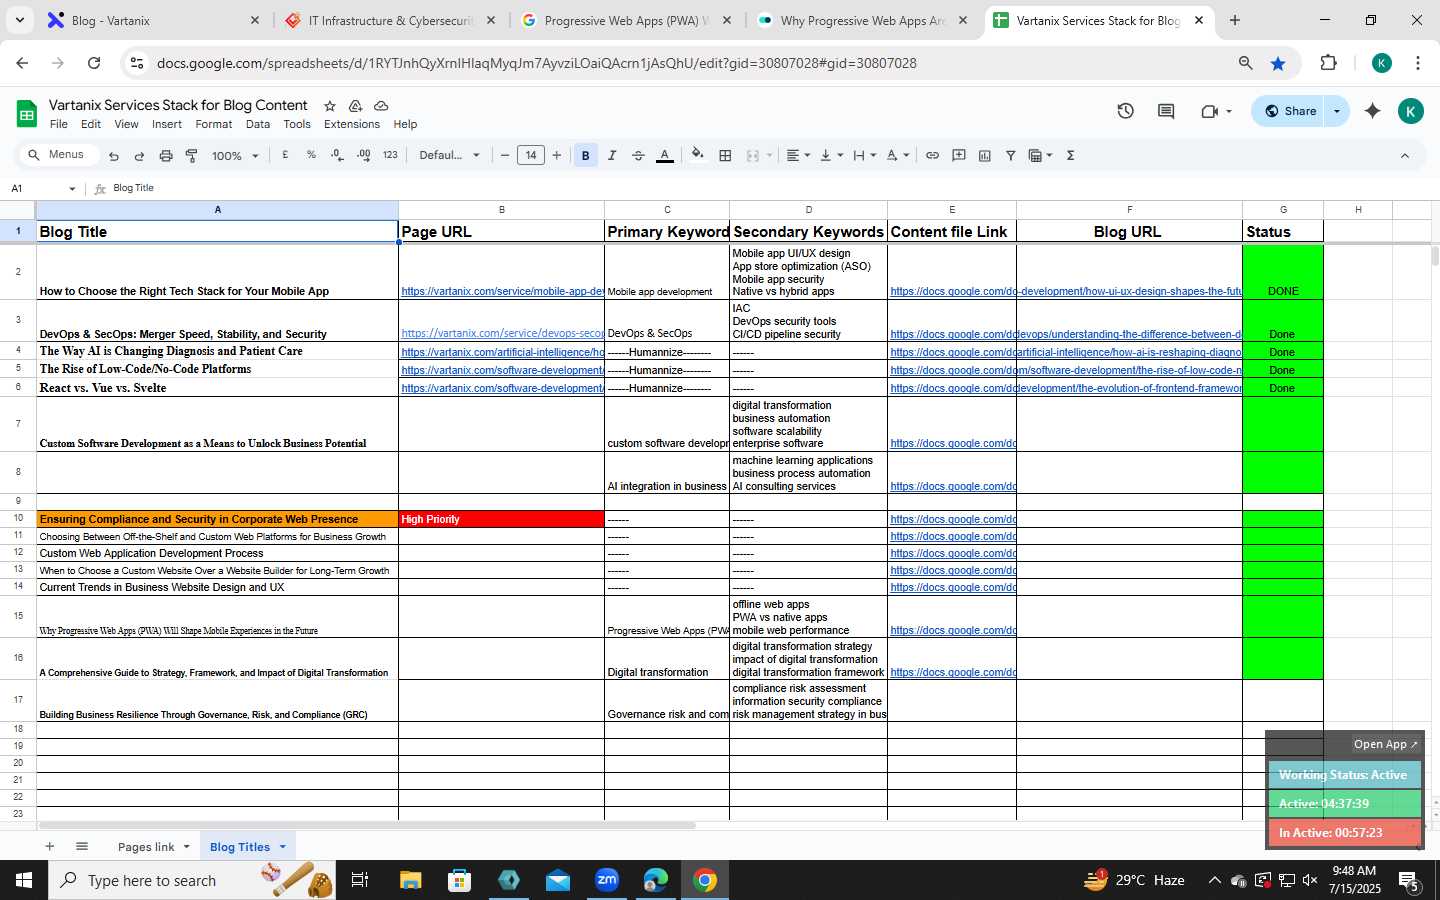Open the zoom level dropdown

point(235,156)
